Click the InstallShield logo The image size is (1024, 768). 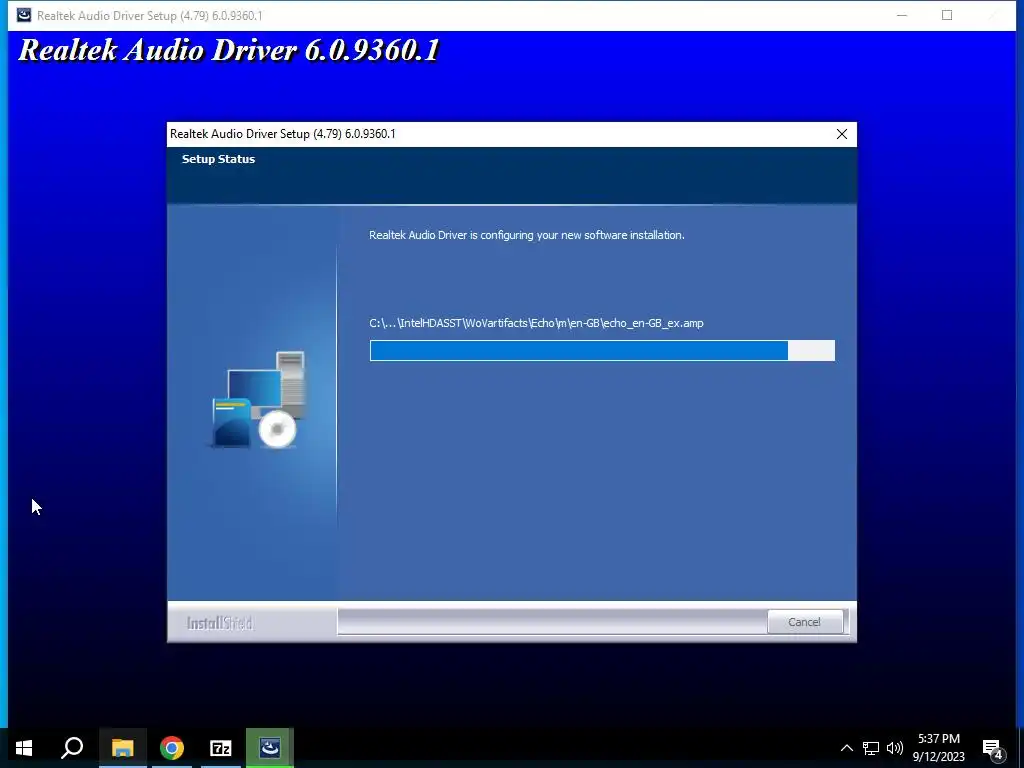coord(219,623)
